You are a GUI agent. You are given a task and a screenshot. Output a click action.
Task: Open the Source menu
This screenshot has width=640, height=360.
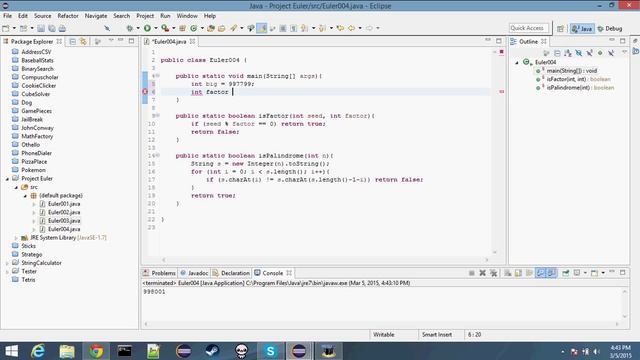(42, 16)
